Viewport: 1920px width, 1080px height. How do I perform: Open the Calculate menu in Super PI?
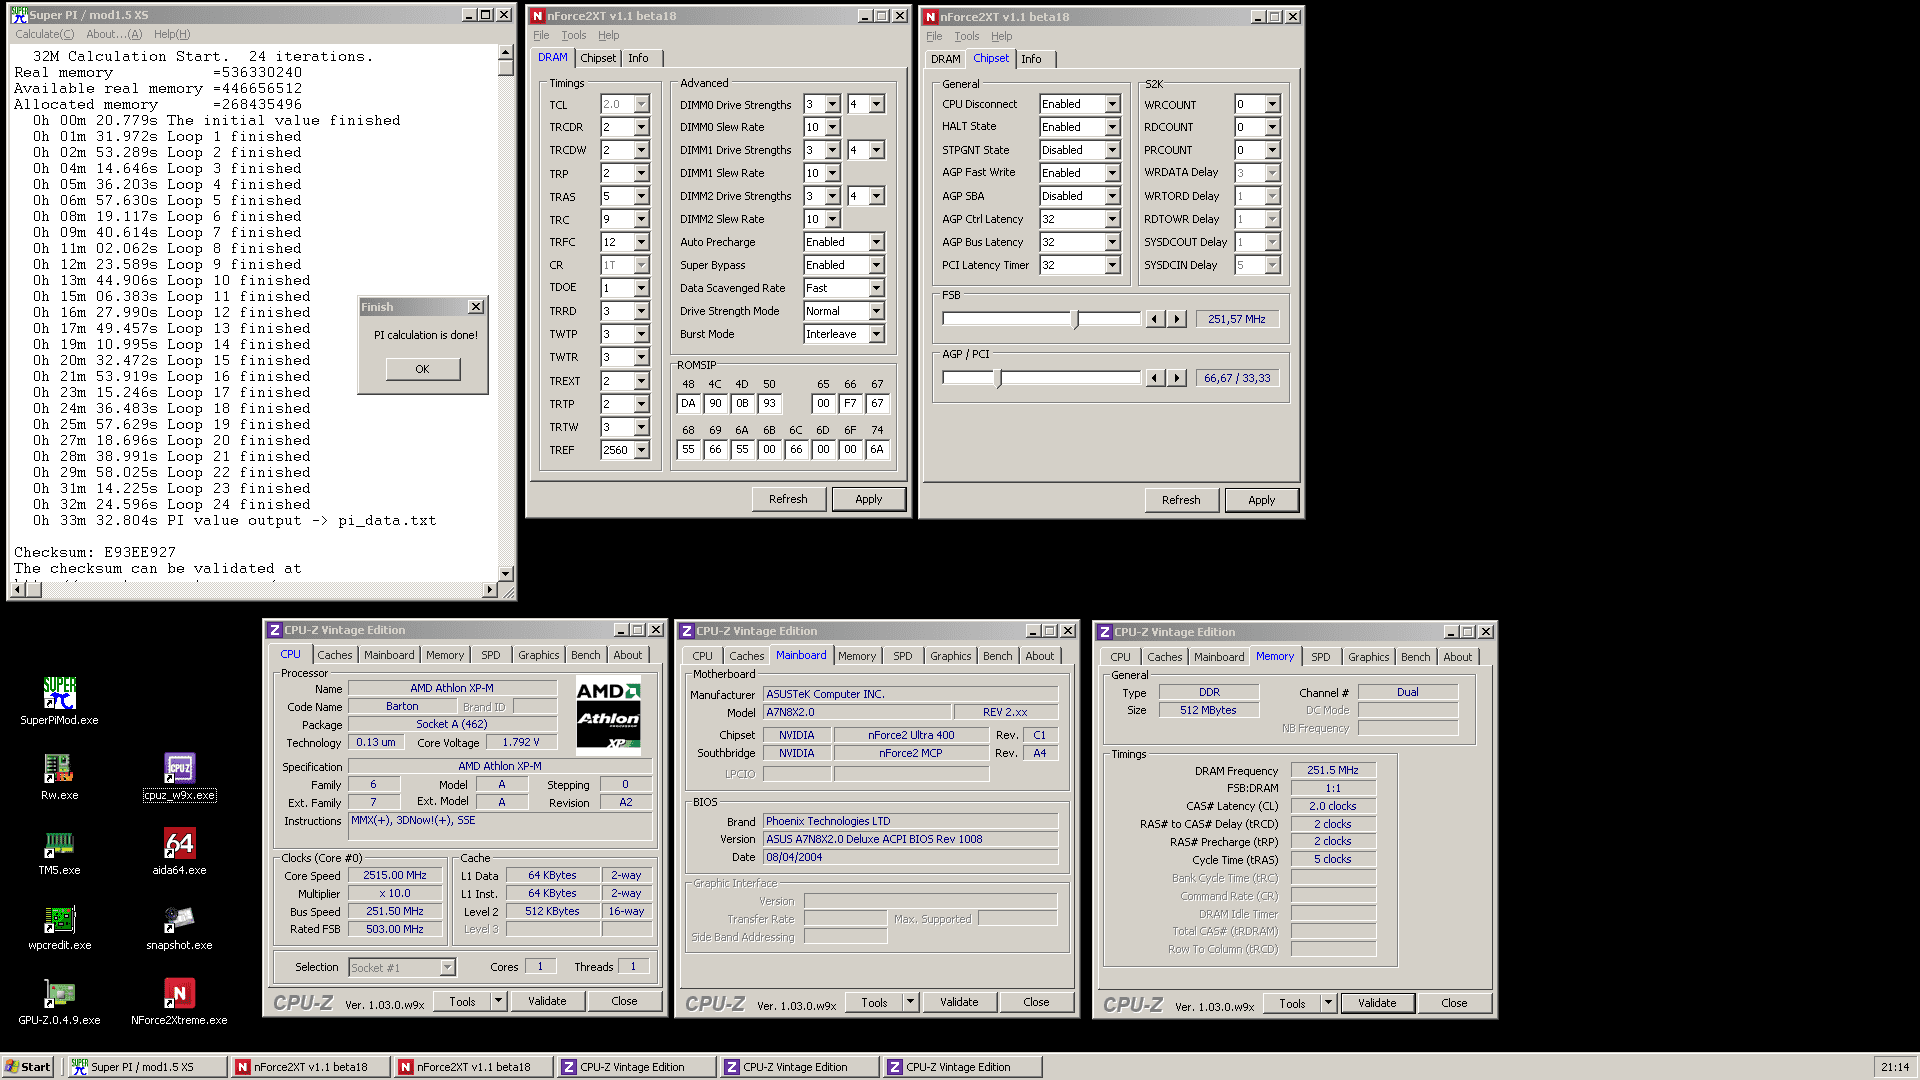point(45,34)
